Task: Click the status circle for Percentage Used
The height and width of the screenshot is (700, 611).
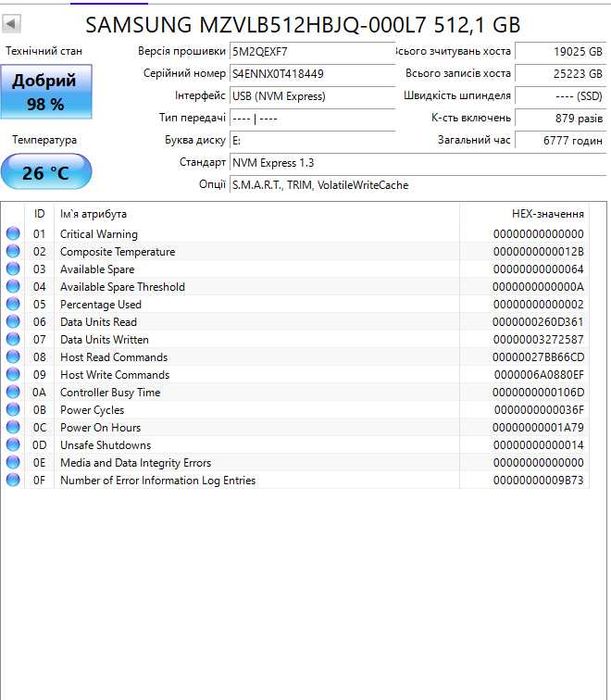Action: point(13,304)
